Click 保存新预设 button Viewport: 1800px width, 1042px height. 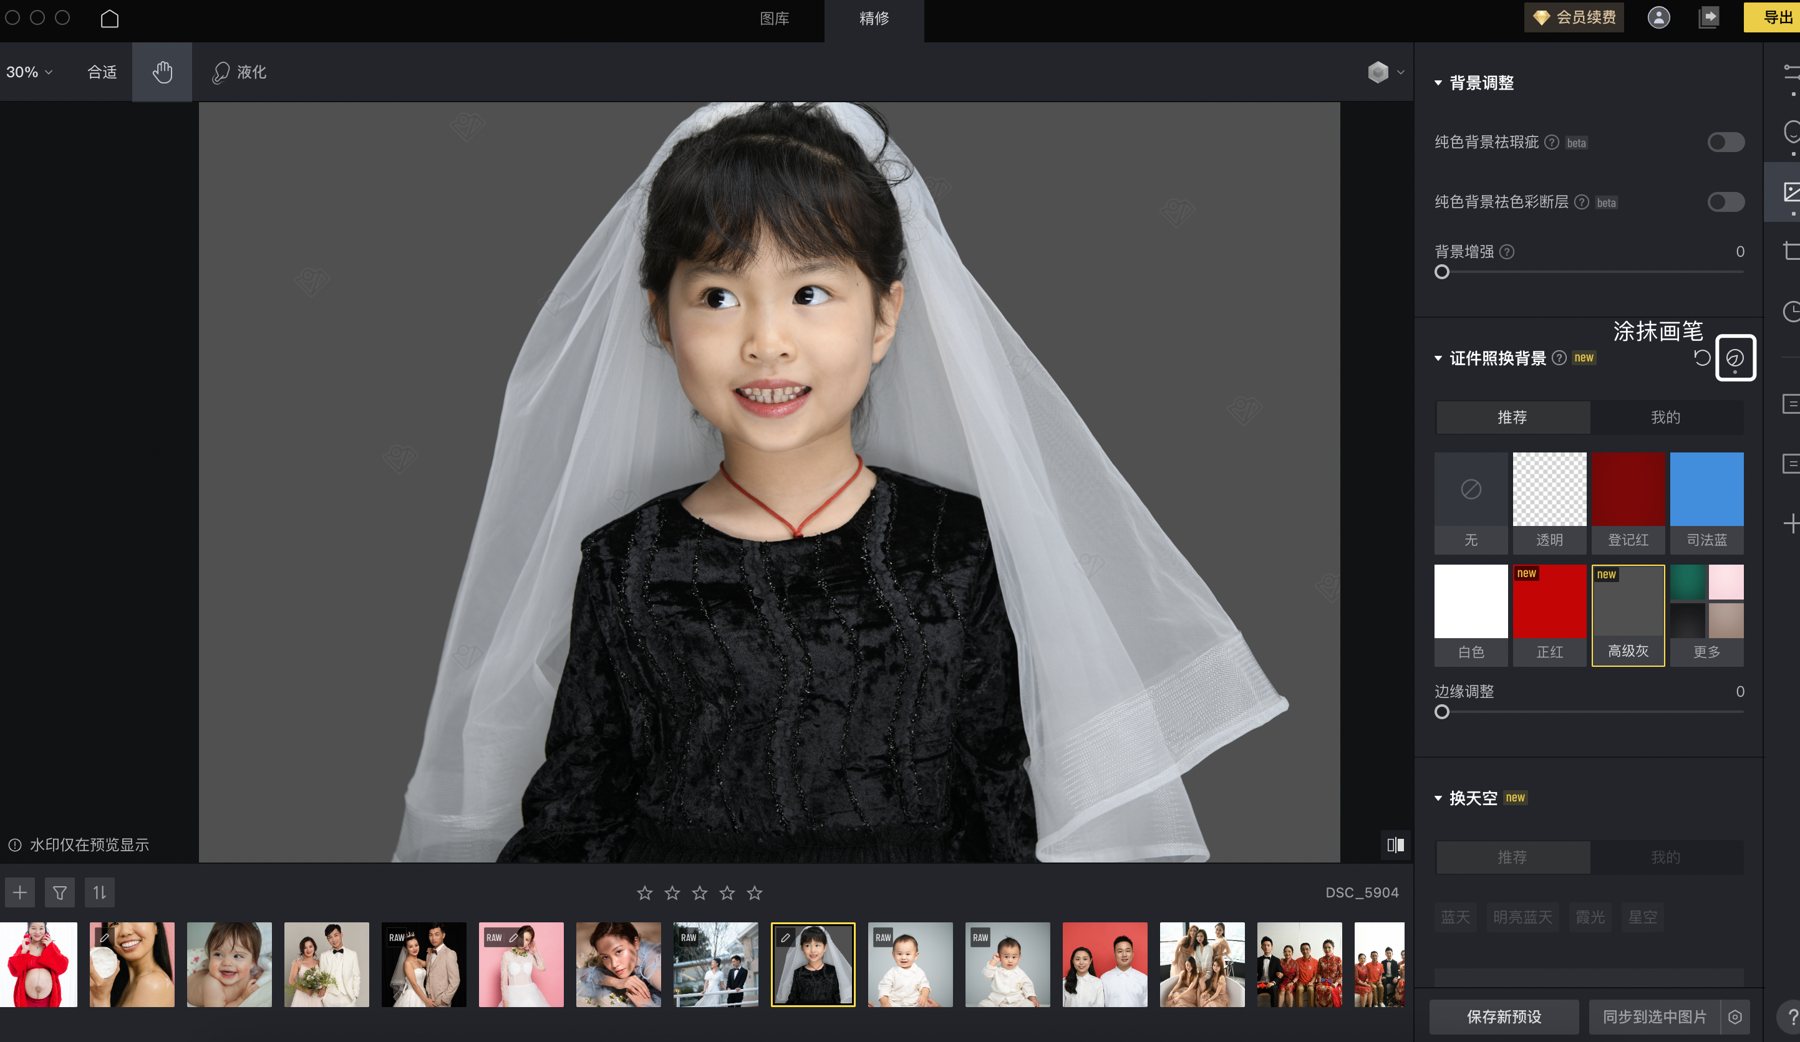click(x=1504, y=1017)
